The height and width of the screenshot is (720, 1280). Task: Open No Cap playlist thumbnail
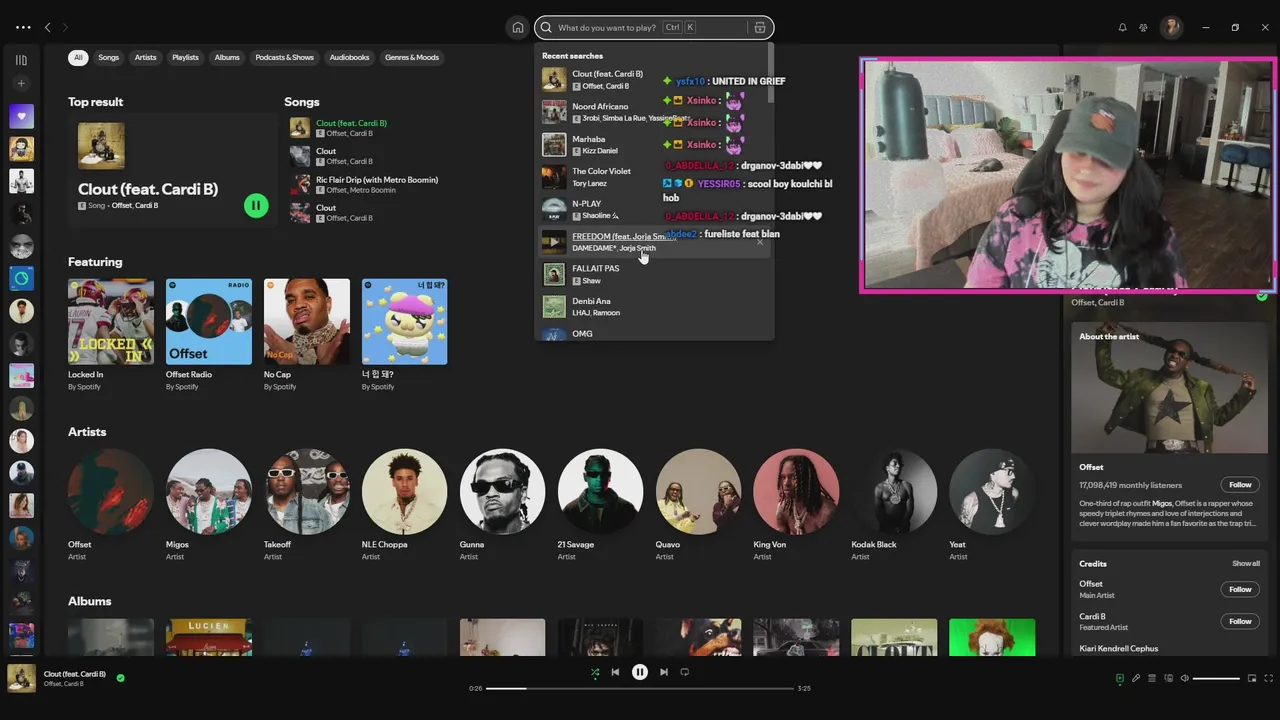click(307, 322)
